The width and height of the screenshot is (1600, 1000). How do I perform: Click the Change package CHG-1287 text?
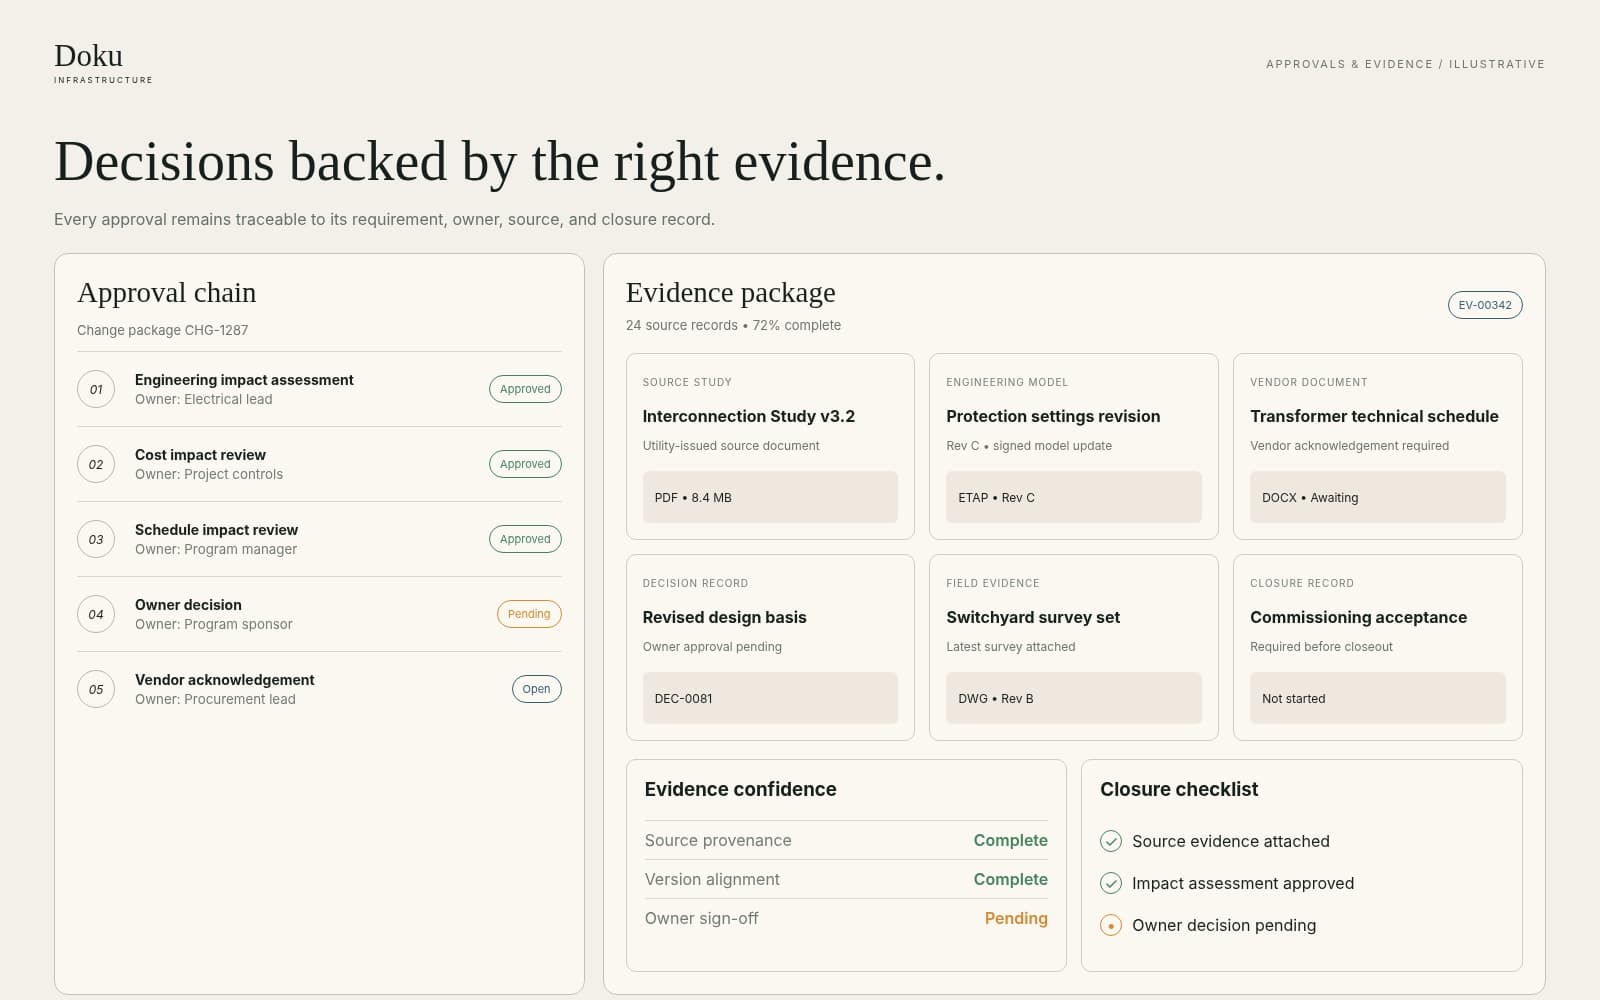click(x=162, y=330)
